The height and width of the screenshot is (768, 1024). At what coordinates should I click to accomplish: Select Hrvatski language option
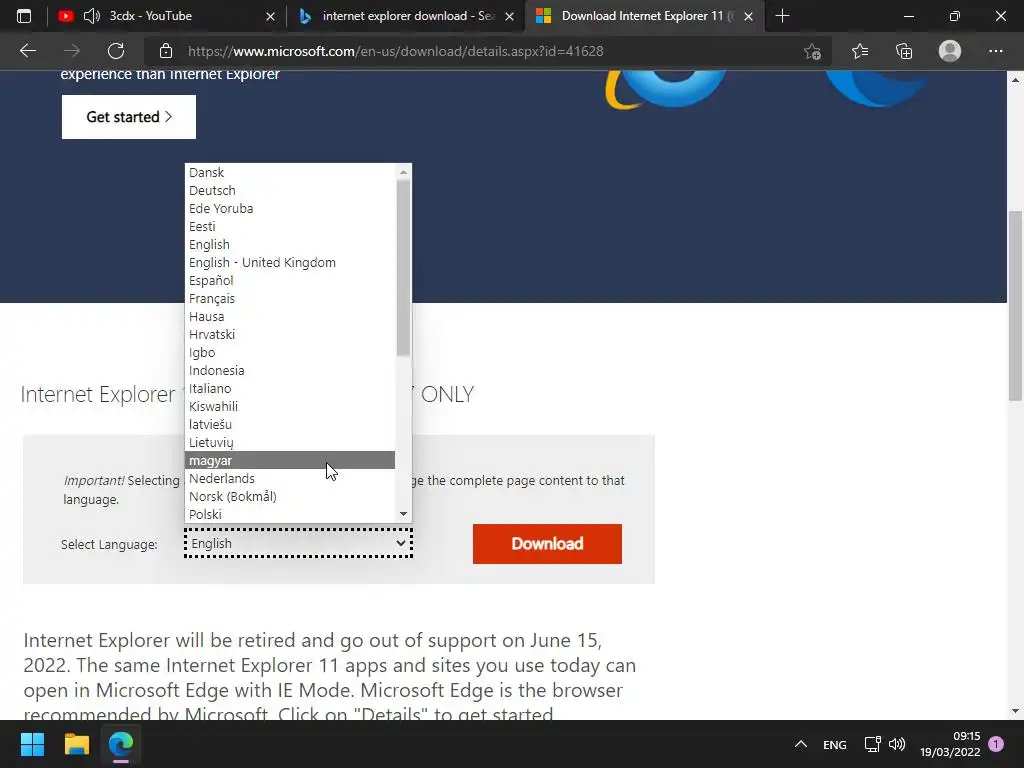289,334
